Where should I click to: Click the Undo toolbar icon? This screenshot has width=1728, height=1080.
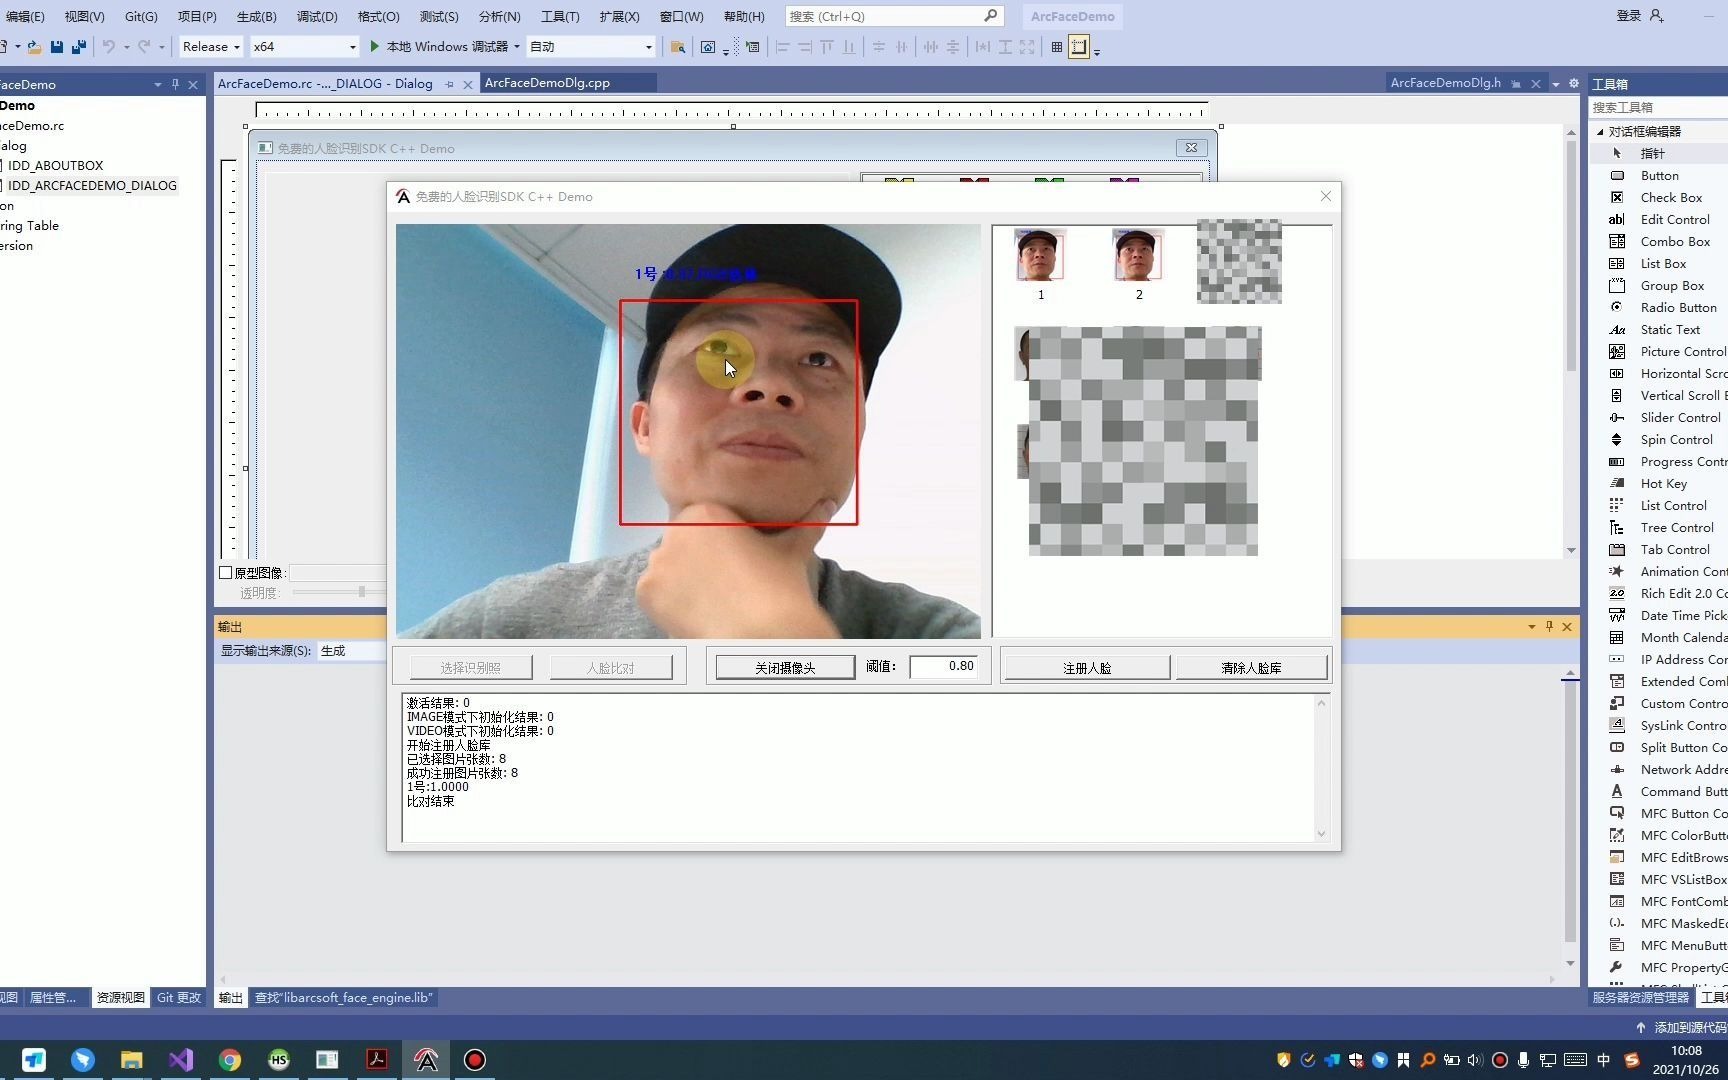108,46
